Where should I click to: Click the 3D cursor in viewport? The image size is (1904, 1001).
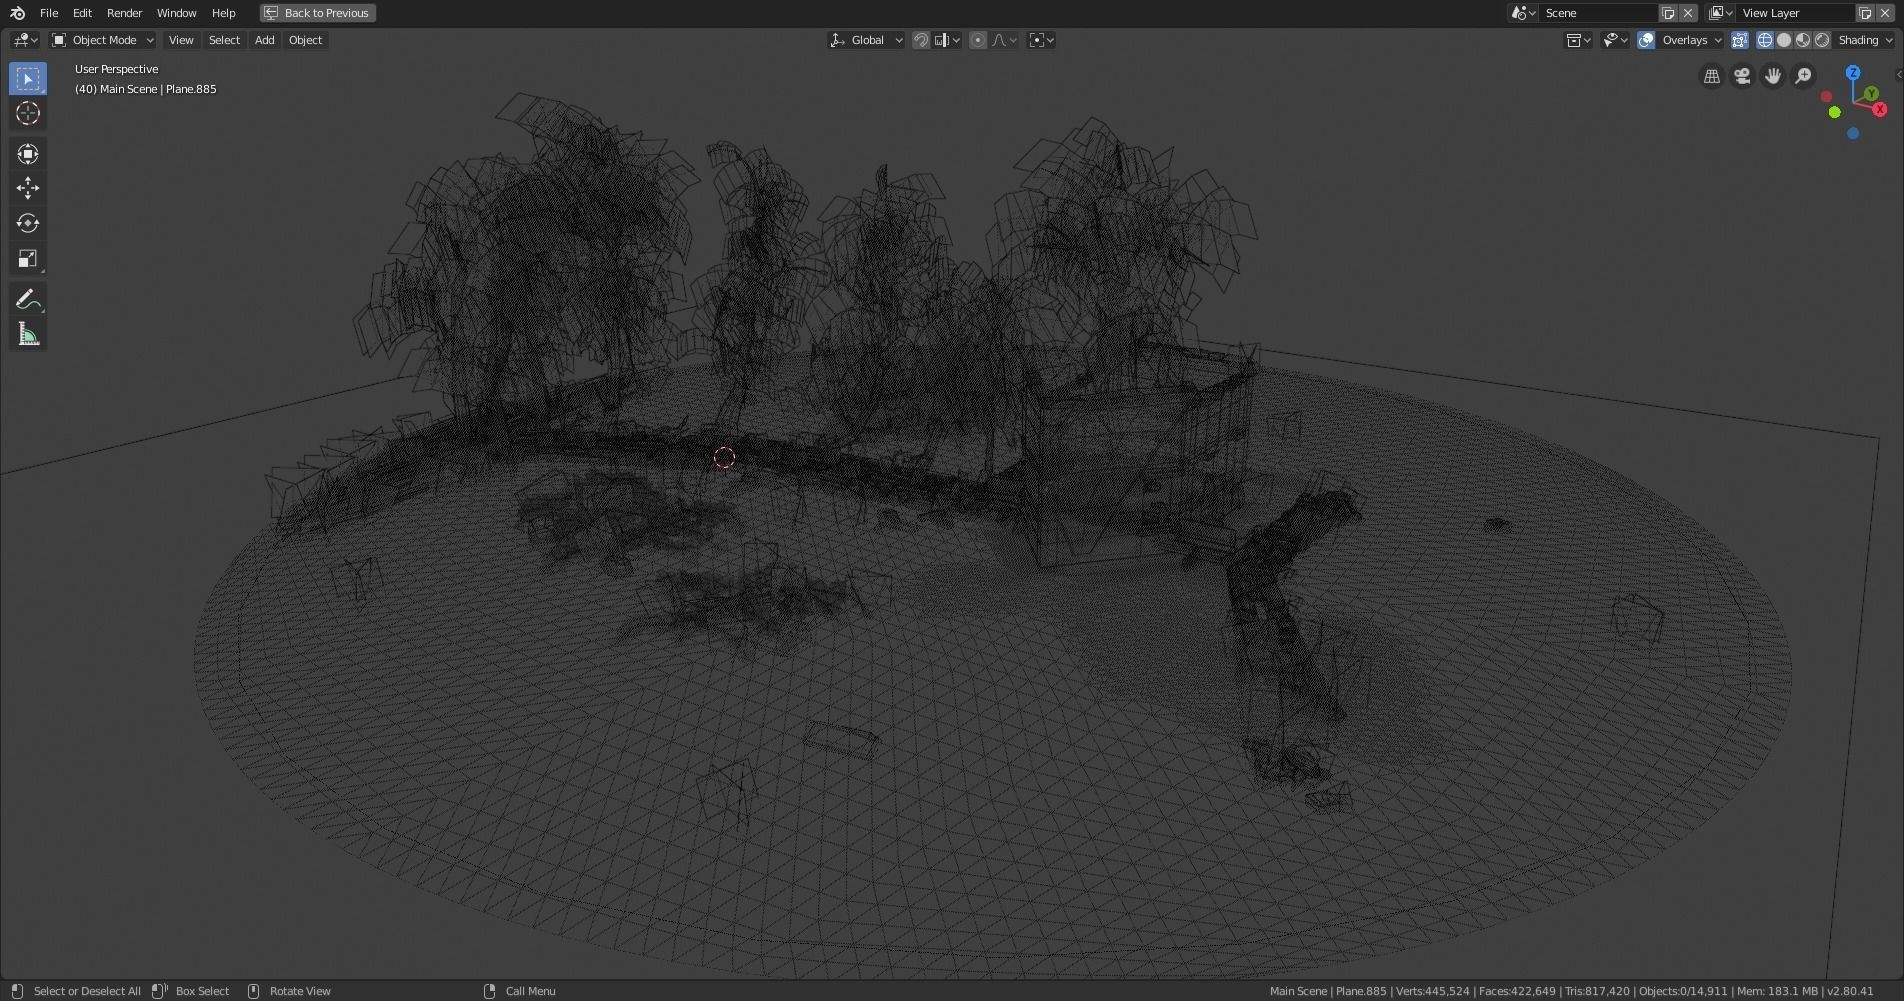(725, 458)
